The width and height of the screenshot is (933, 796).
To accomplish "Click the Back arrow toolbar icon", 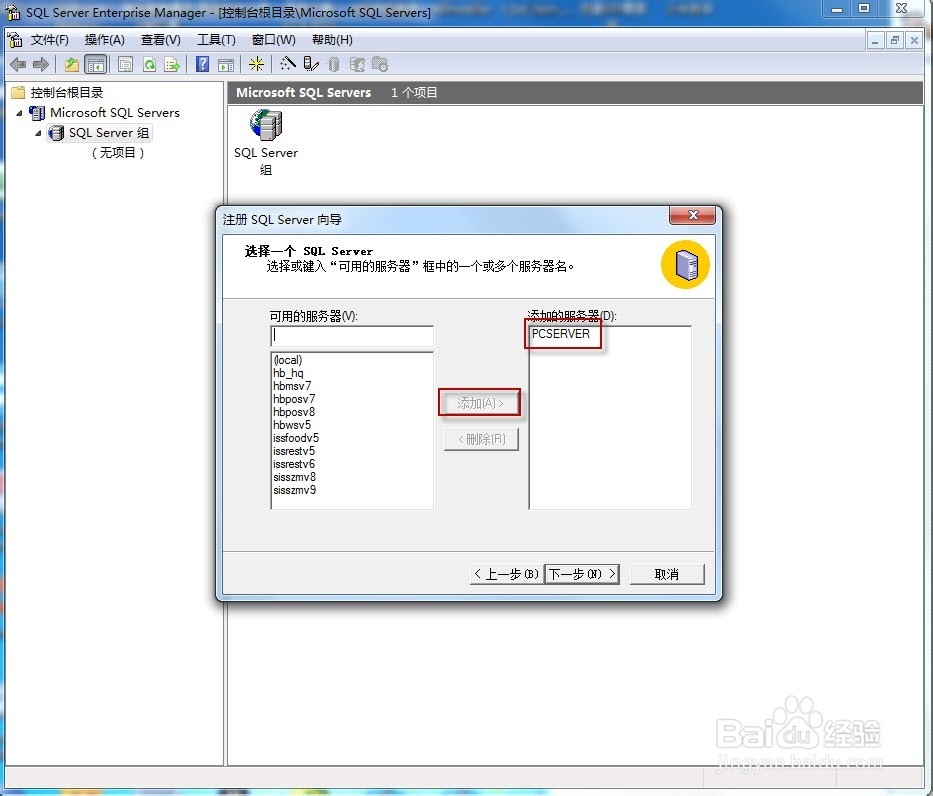I will click(18, 64).
